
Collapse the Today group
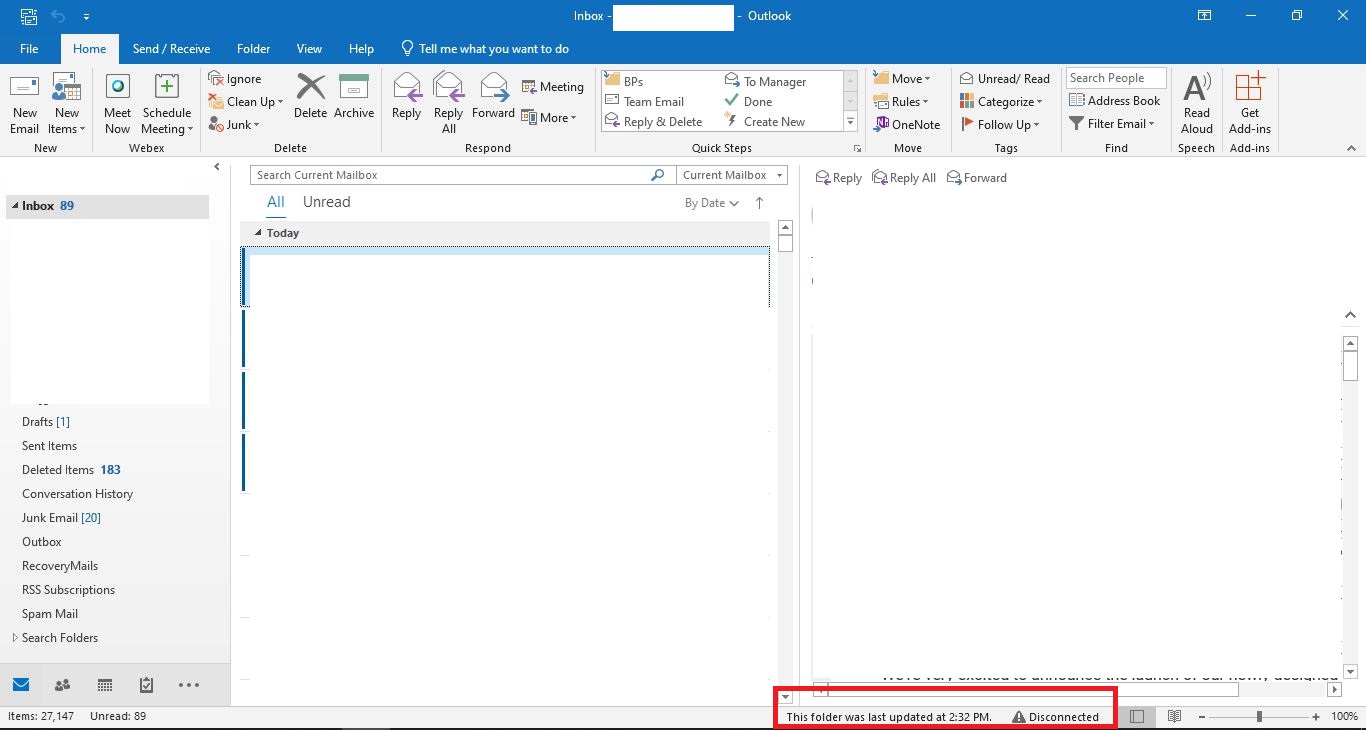258,233
